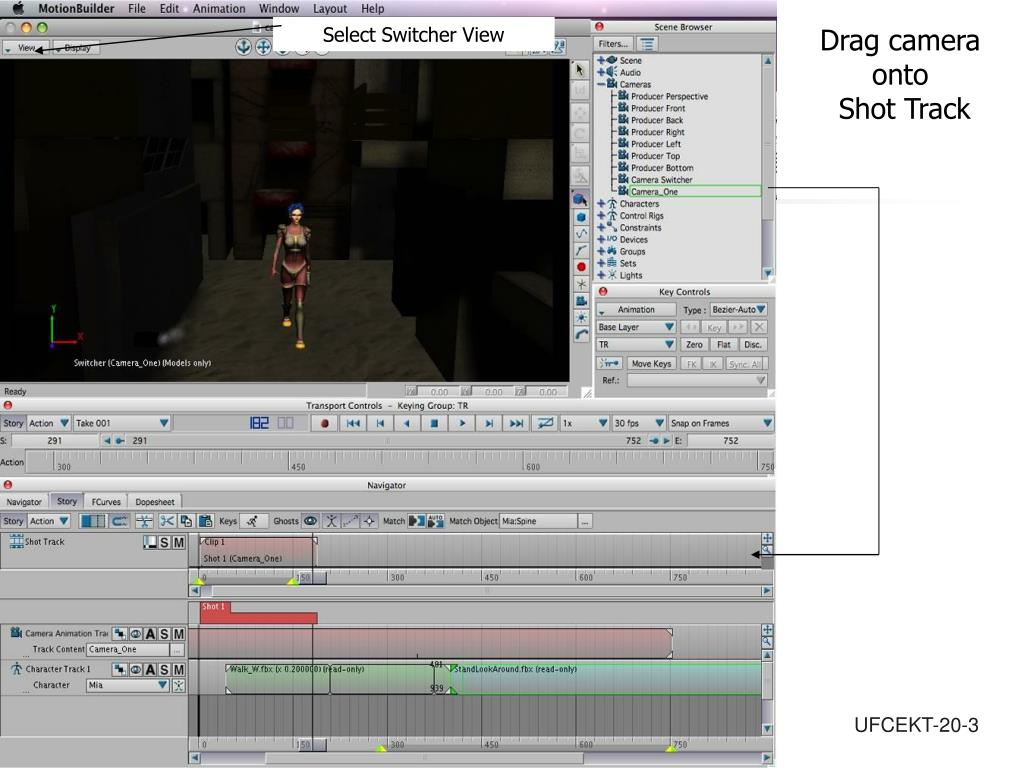Open the Snap on Frames dropdown
The height and width of the screenshot is (768, 1024).
(721, 423)
